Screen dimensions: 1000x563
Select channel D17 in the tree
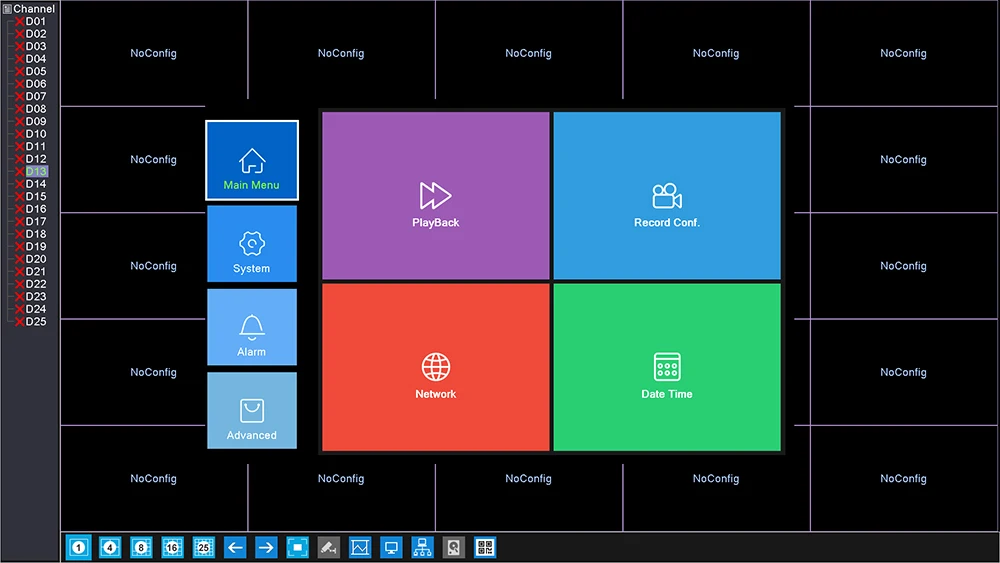[x=36, y=221]
